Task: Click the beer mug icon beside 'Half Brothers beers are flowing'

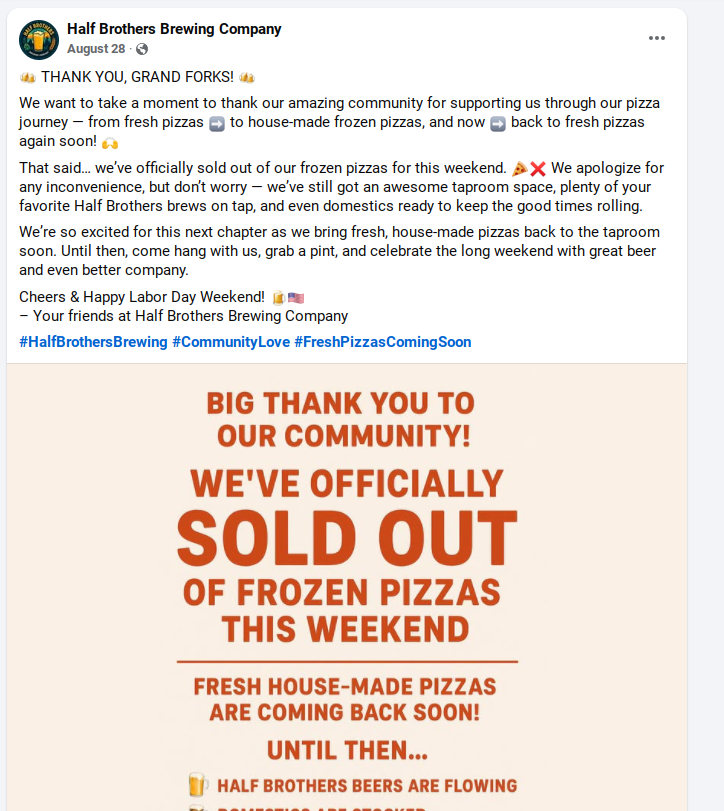Action: tap(198, 785)
